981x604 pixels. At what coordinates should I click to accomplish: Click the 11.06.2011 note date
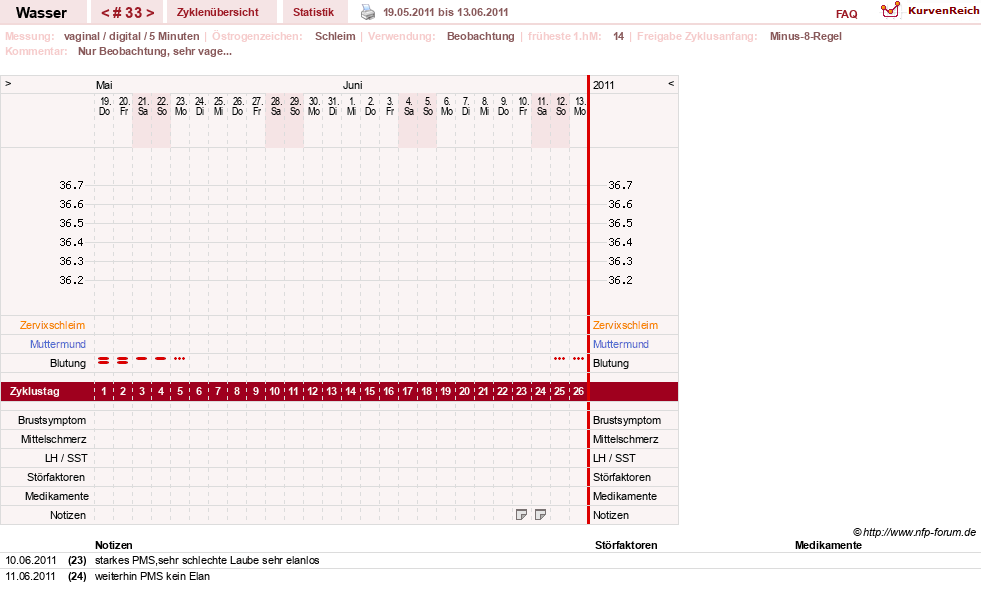click(31, 576)
